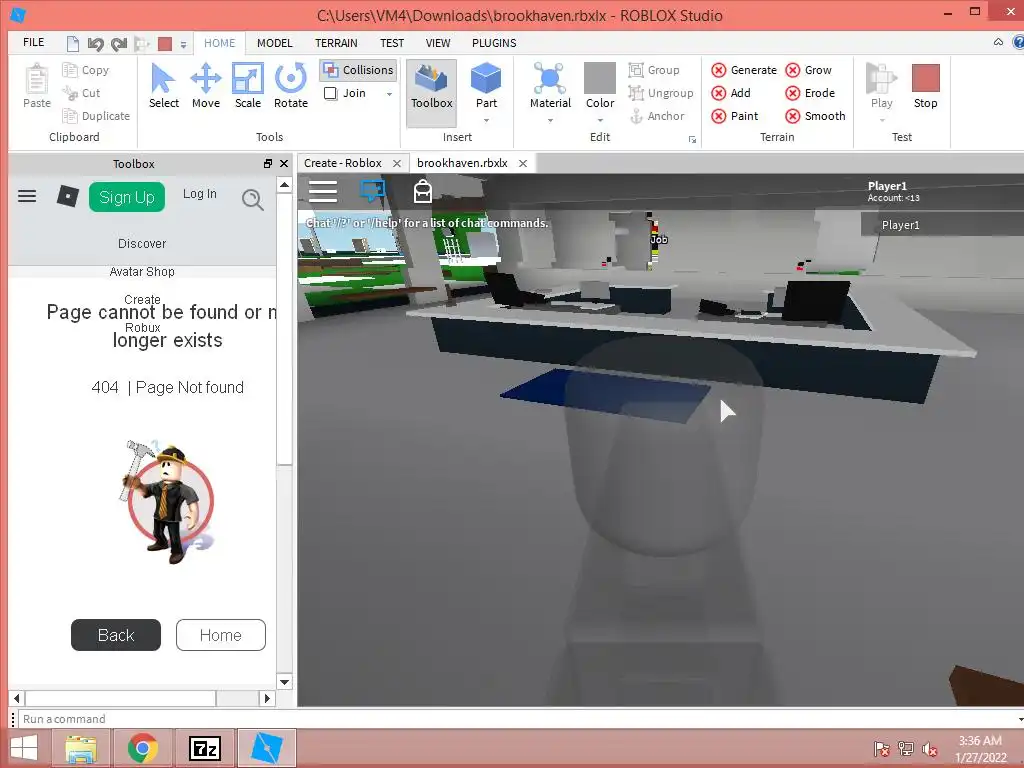The width and height of the screenshot is (1024, 768).
Task: Click the Home button on 404 page
Action: click(221, 635)
